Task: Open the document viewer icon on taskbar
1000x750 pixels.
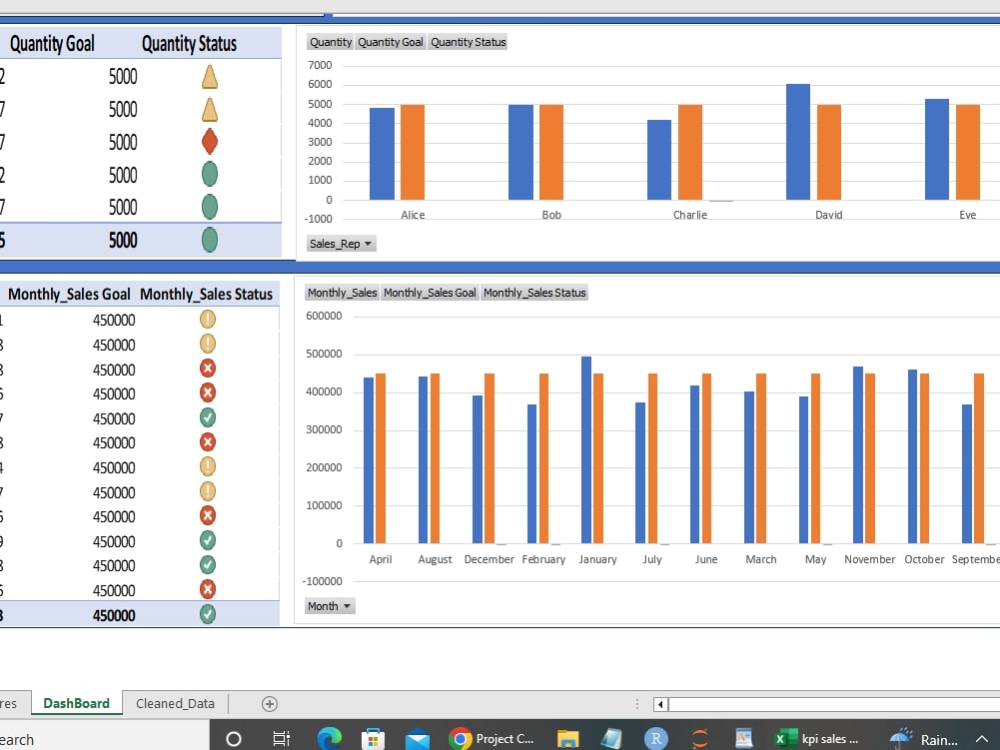Action: [744, 739]
